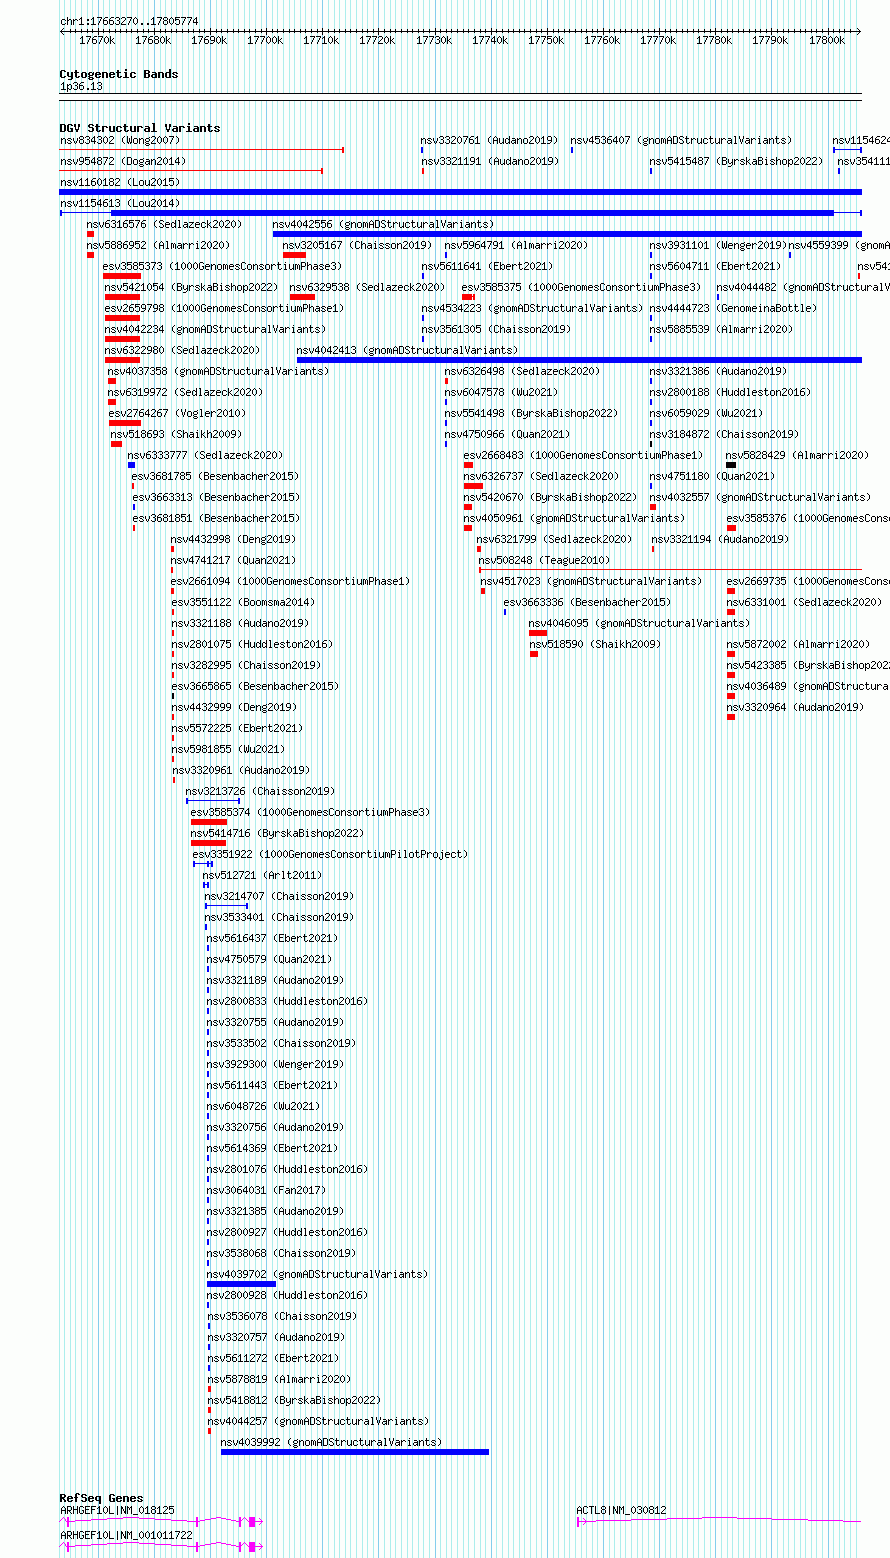The width and height of the screenshot is (890, 1558).
Task: Open nsv4046095 gnomADStructuralVariants variant
Action: pyautogui.click(x=639, y=623)
